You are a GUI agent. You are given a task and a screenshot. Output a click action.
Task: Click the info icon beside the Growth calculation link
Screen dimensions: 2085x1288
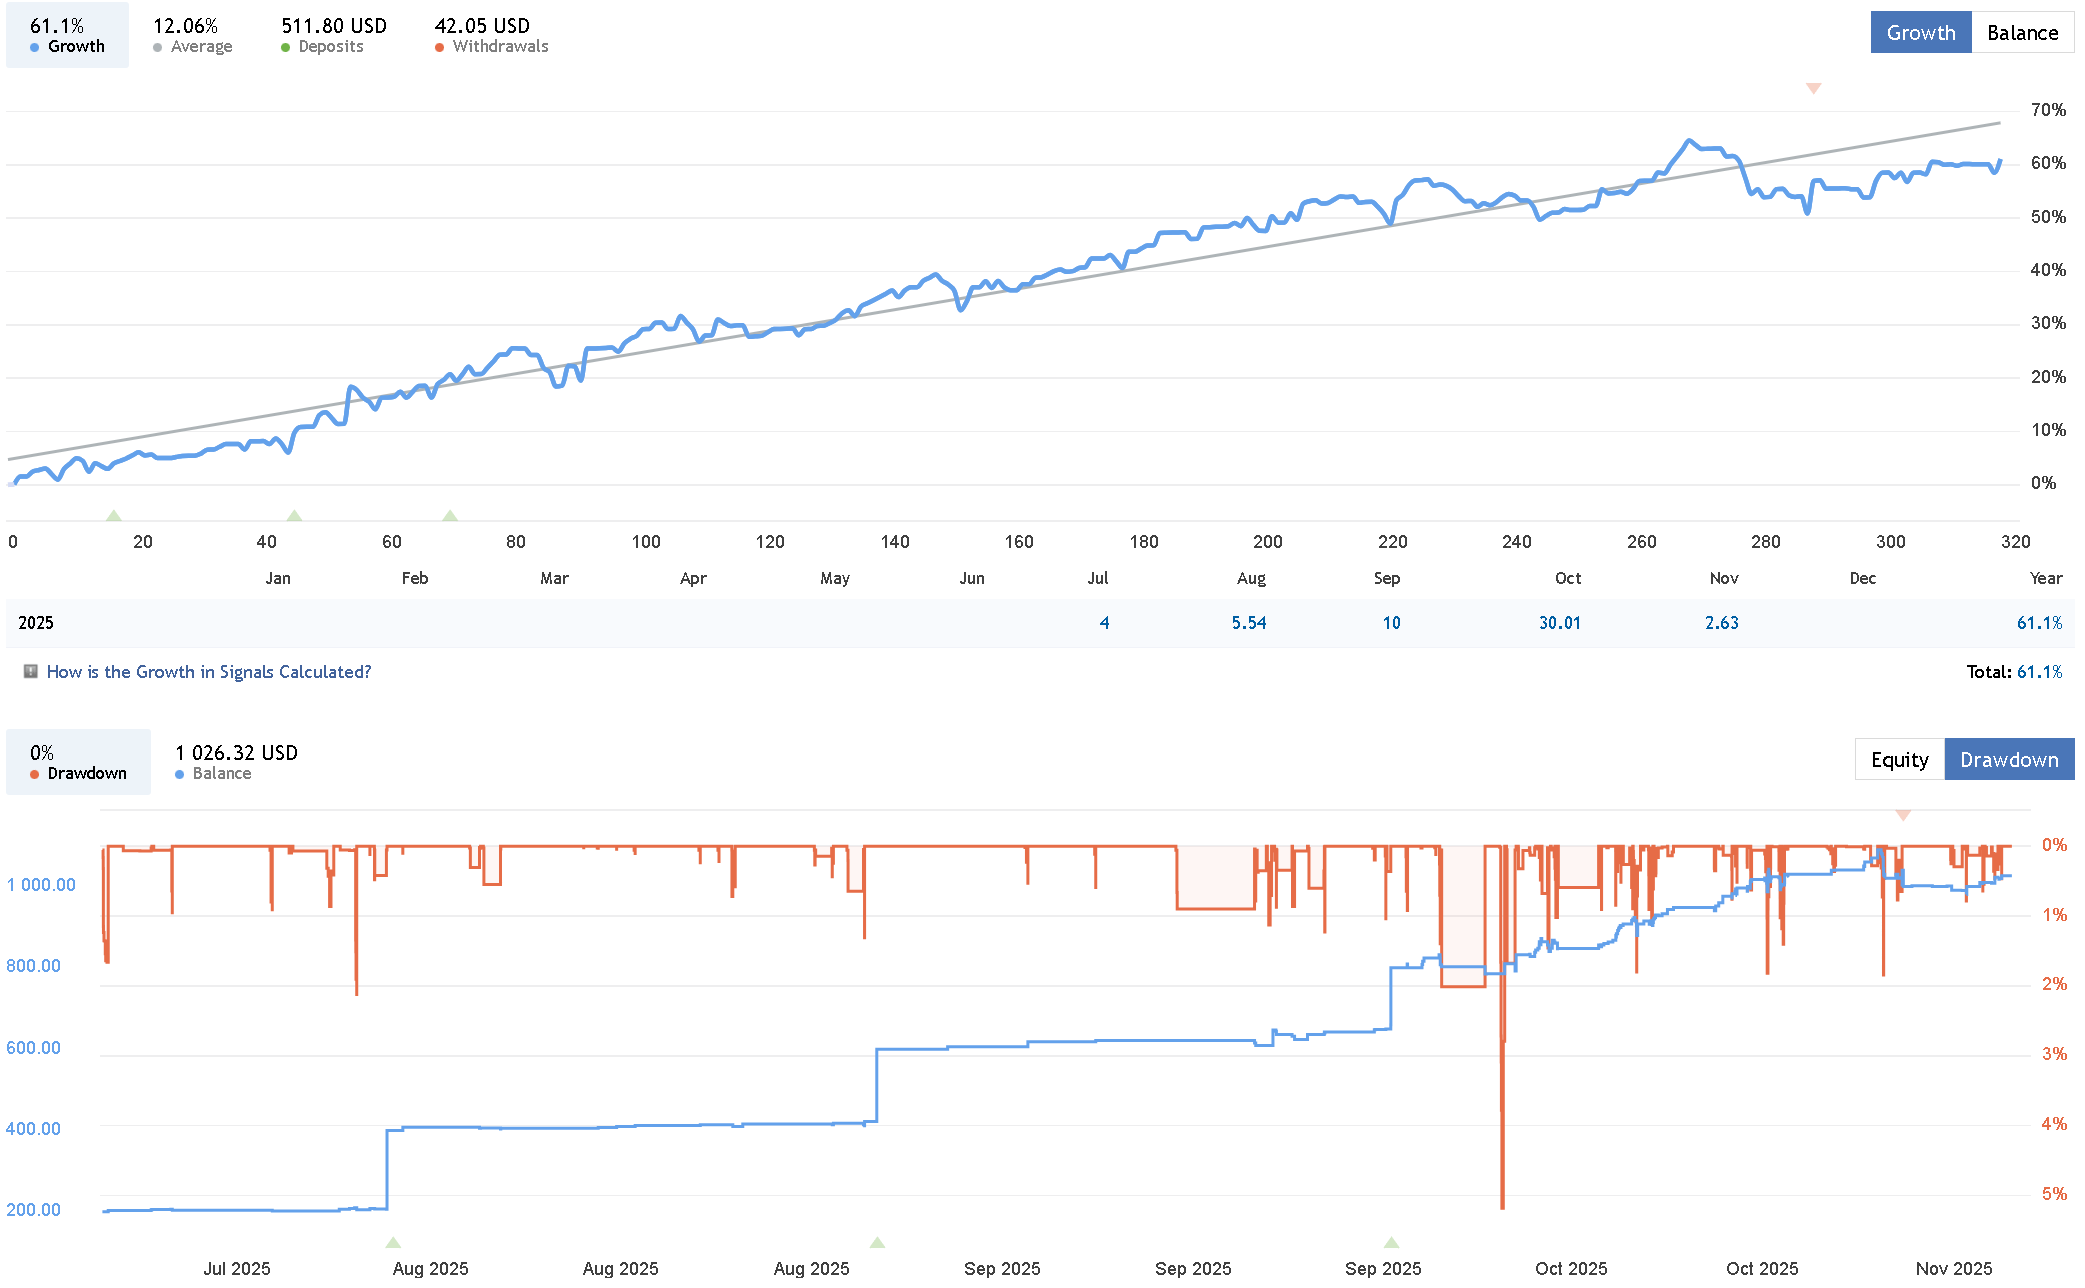31,672
